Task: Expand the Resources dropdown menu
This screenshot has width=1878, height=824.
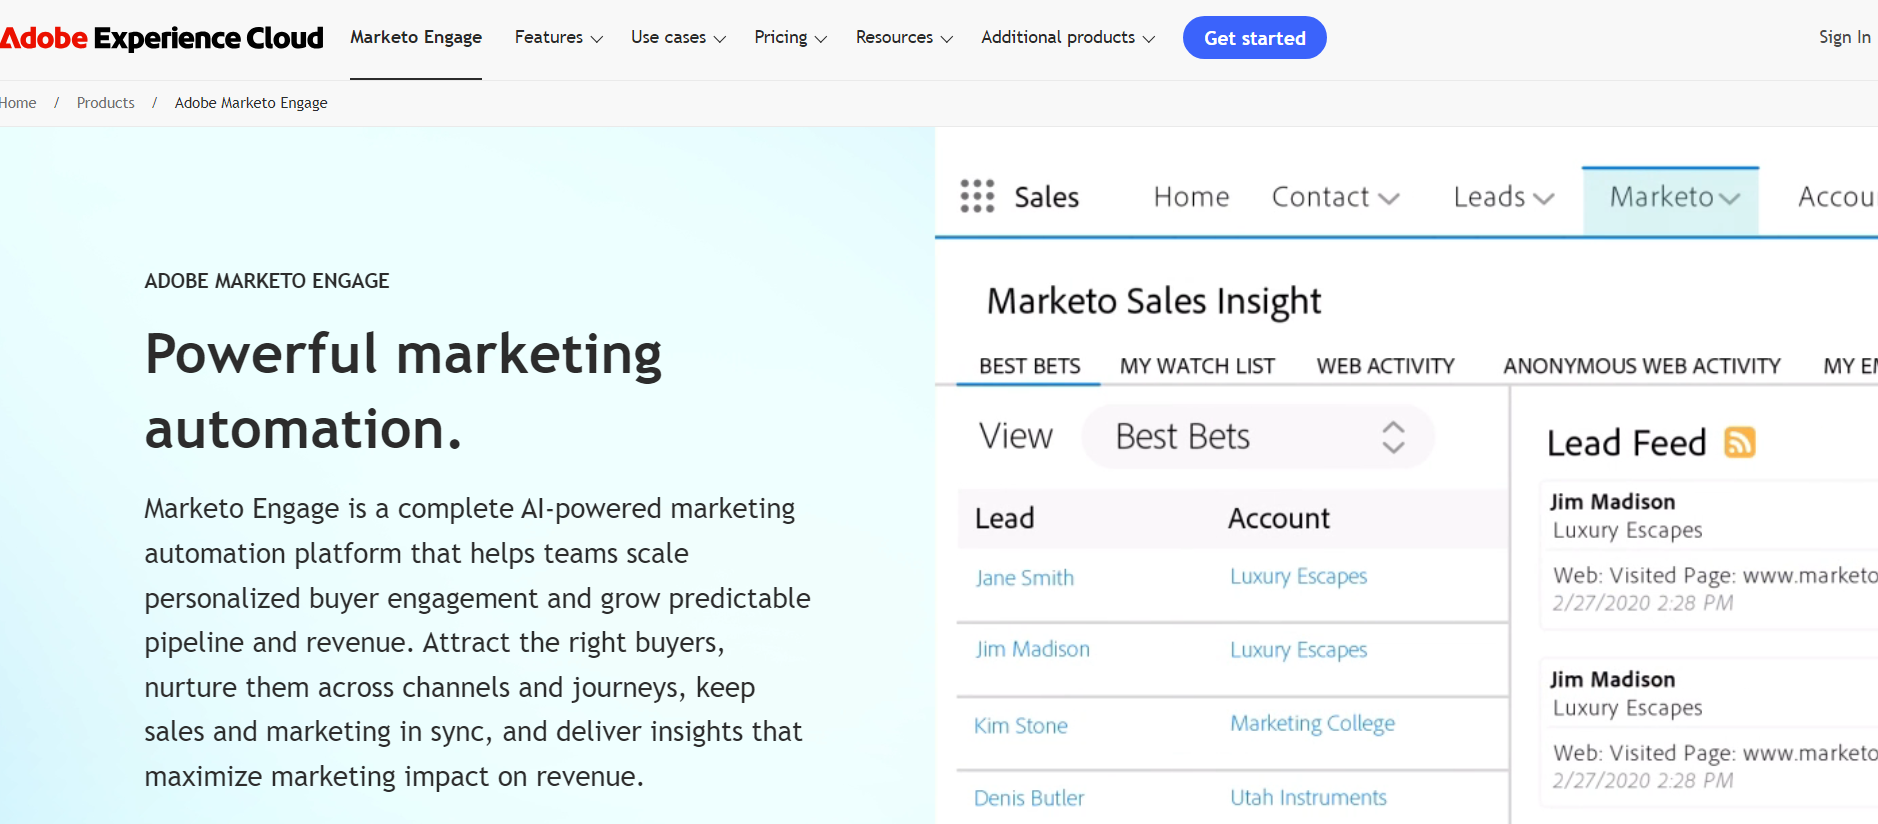Action: 904,37
